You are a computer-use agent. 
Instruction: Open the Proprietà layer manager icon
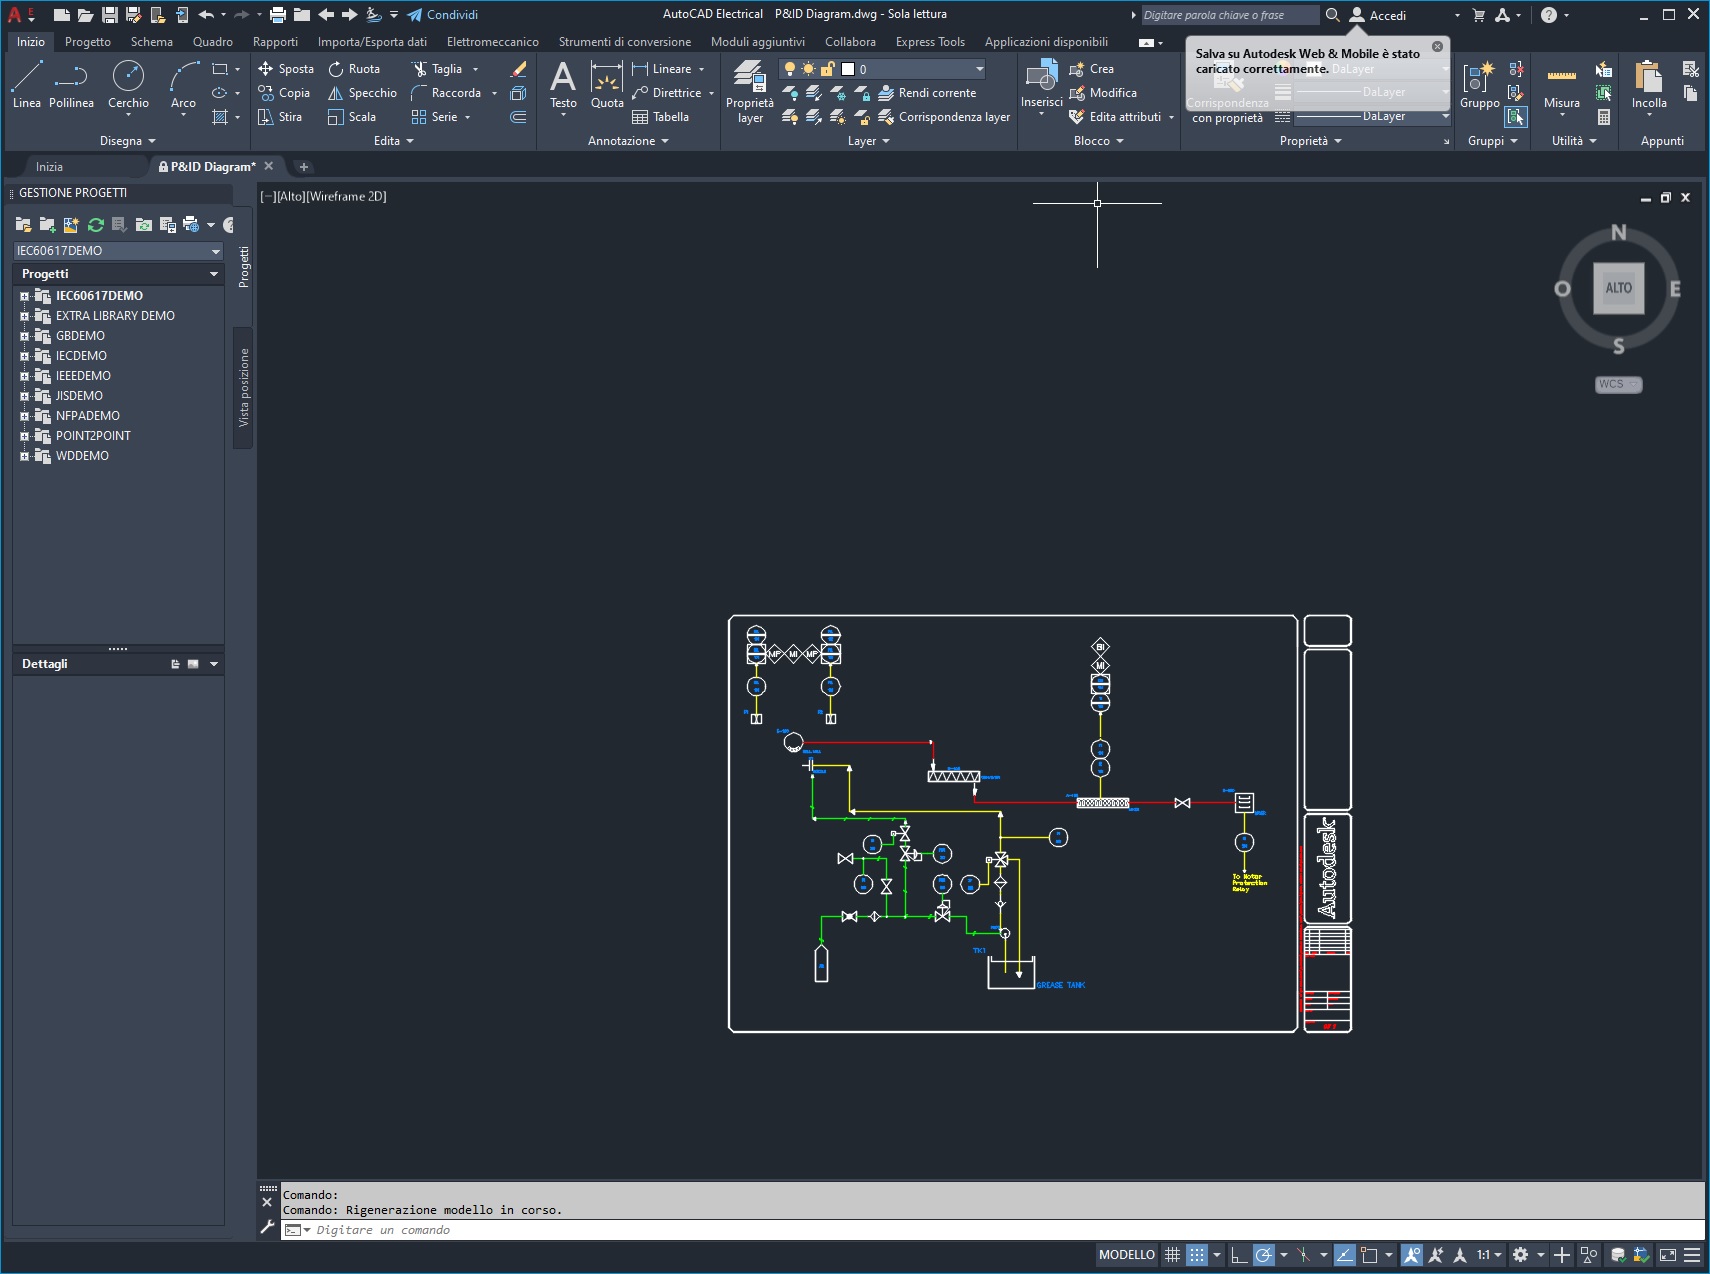[750, 90]
